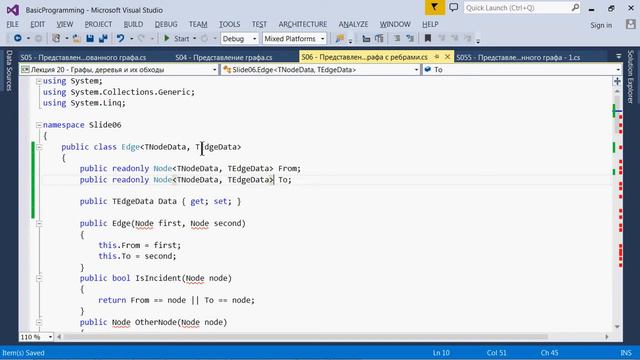The width and height of the screenshot is (640, 360).
Task: Open the Start button dropdown arrow
Action: point(194,39)
